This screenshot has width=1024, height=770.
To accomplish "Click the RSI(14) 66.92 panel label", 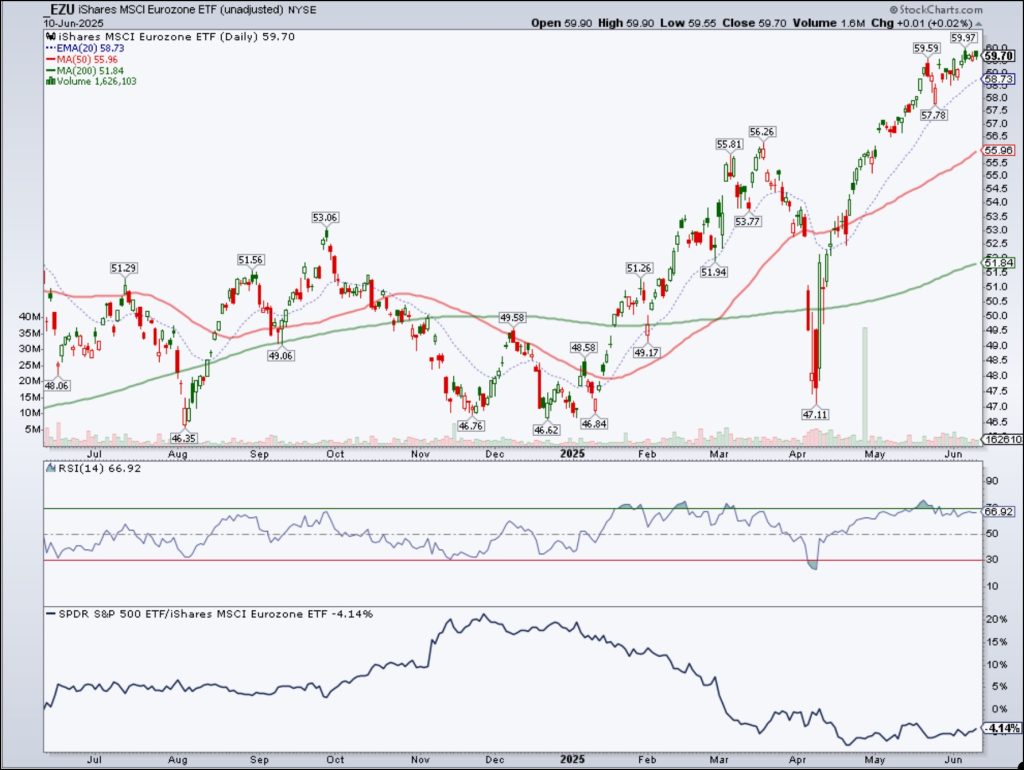I will pos(93,468).
